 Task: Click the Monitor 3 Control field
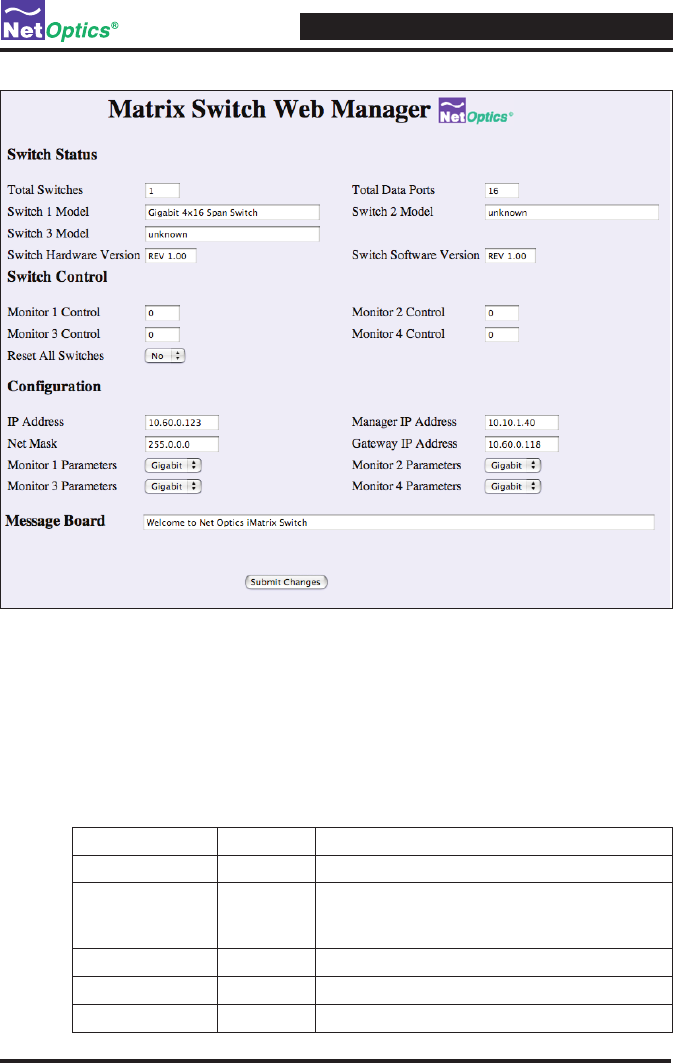pyautogui.click(x=162, y=334)
